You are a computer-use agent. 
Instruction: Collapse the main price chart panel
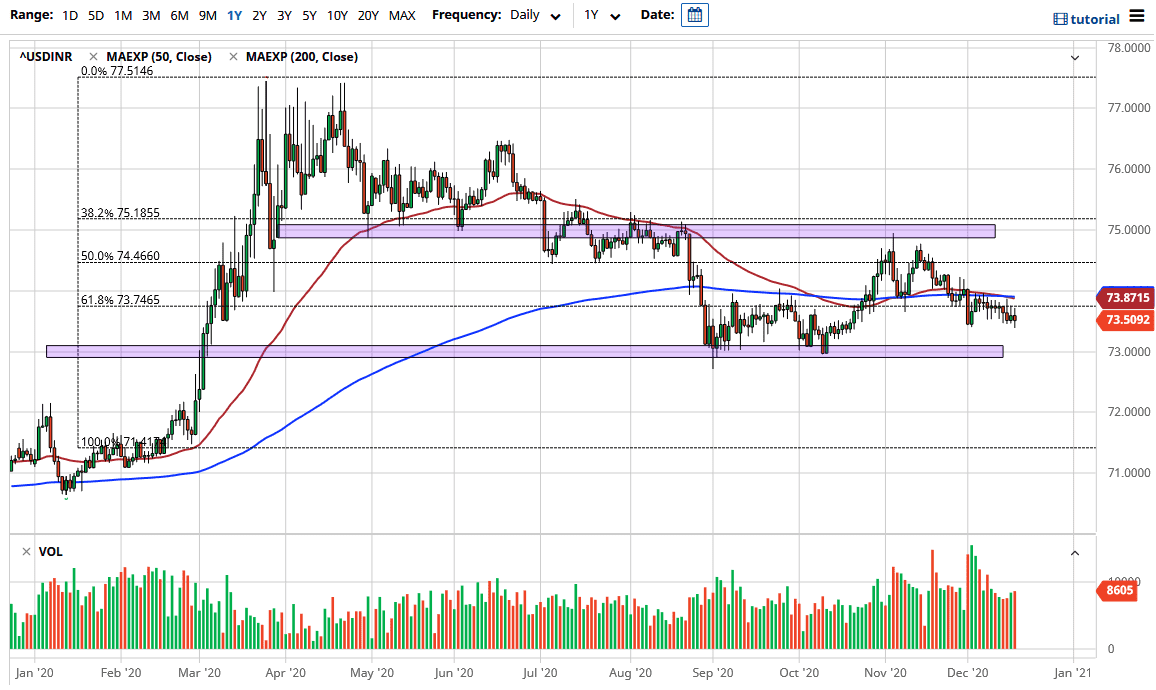(x=1075, y=58)
